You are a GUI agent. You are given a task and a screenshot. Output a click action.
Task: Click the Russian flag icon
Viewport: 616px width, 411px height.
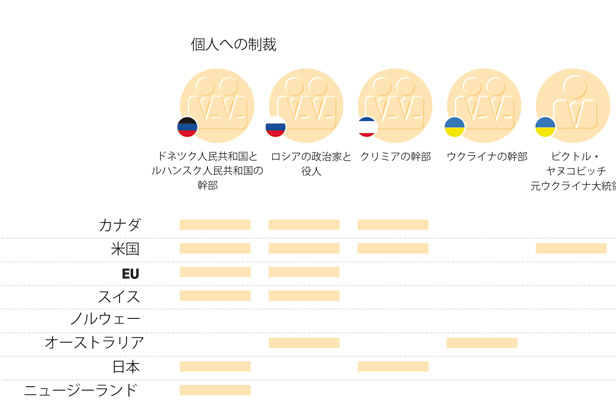[x=275, y=127]
